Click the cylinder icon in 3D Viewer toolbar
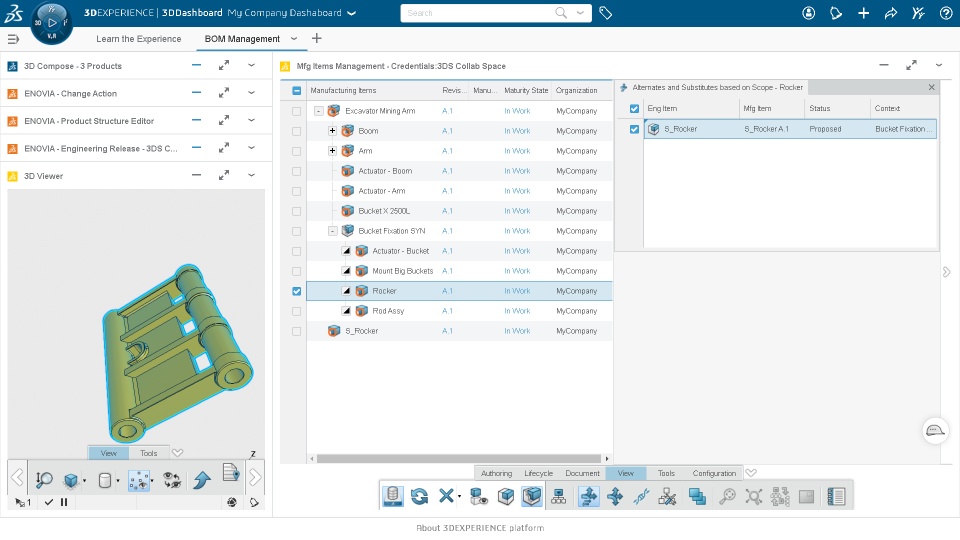This screenshot has height=540, width=960. click(105, 481)
